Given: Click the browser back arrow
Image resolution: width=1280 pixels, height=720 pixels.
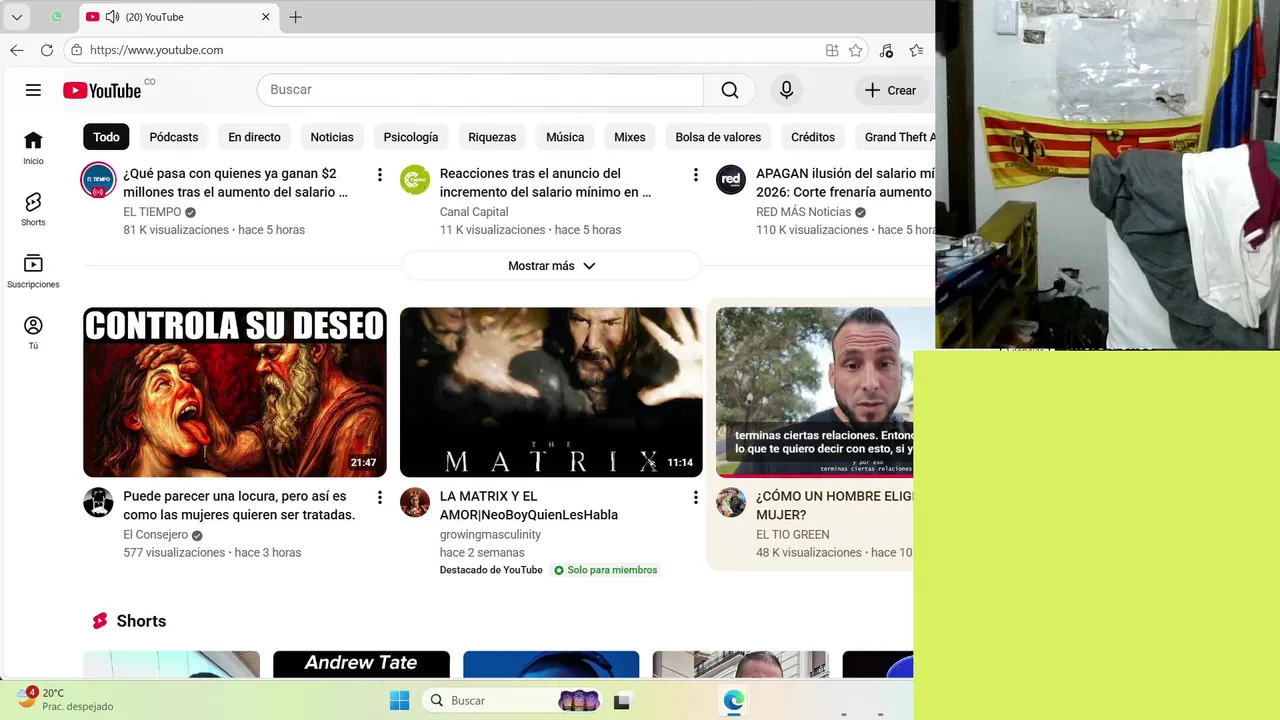Looking at the screenshot, I should pos(17,50).
